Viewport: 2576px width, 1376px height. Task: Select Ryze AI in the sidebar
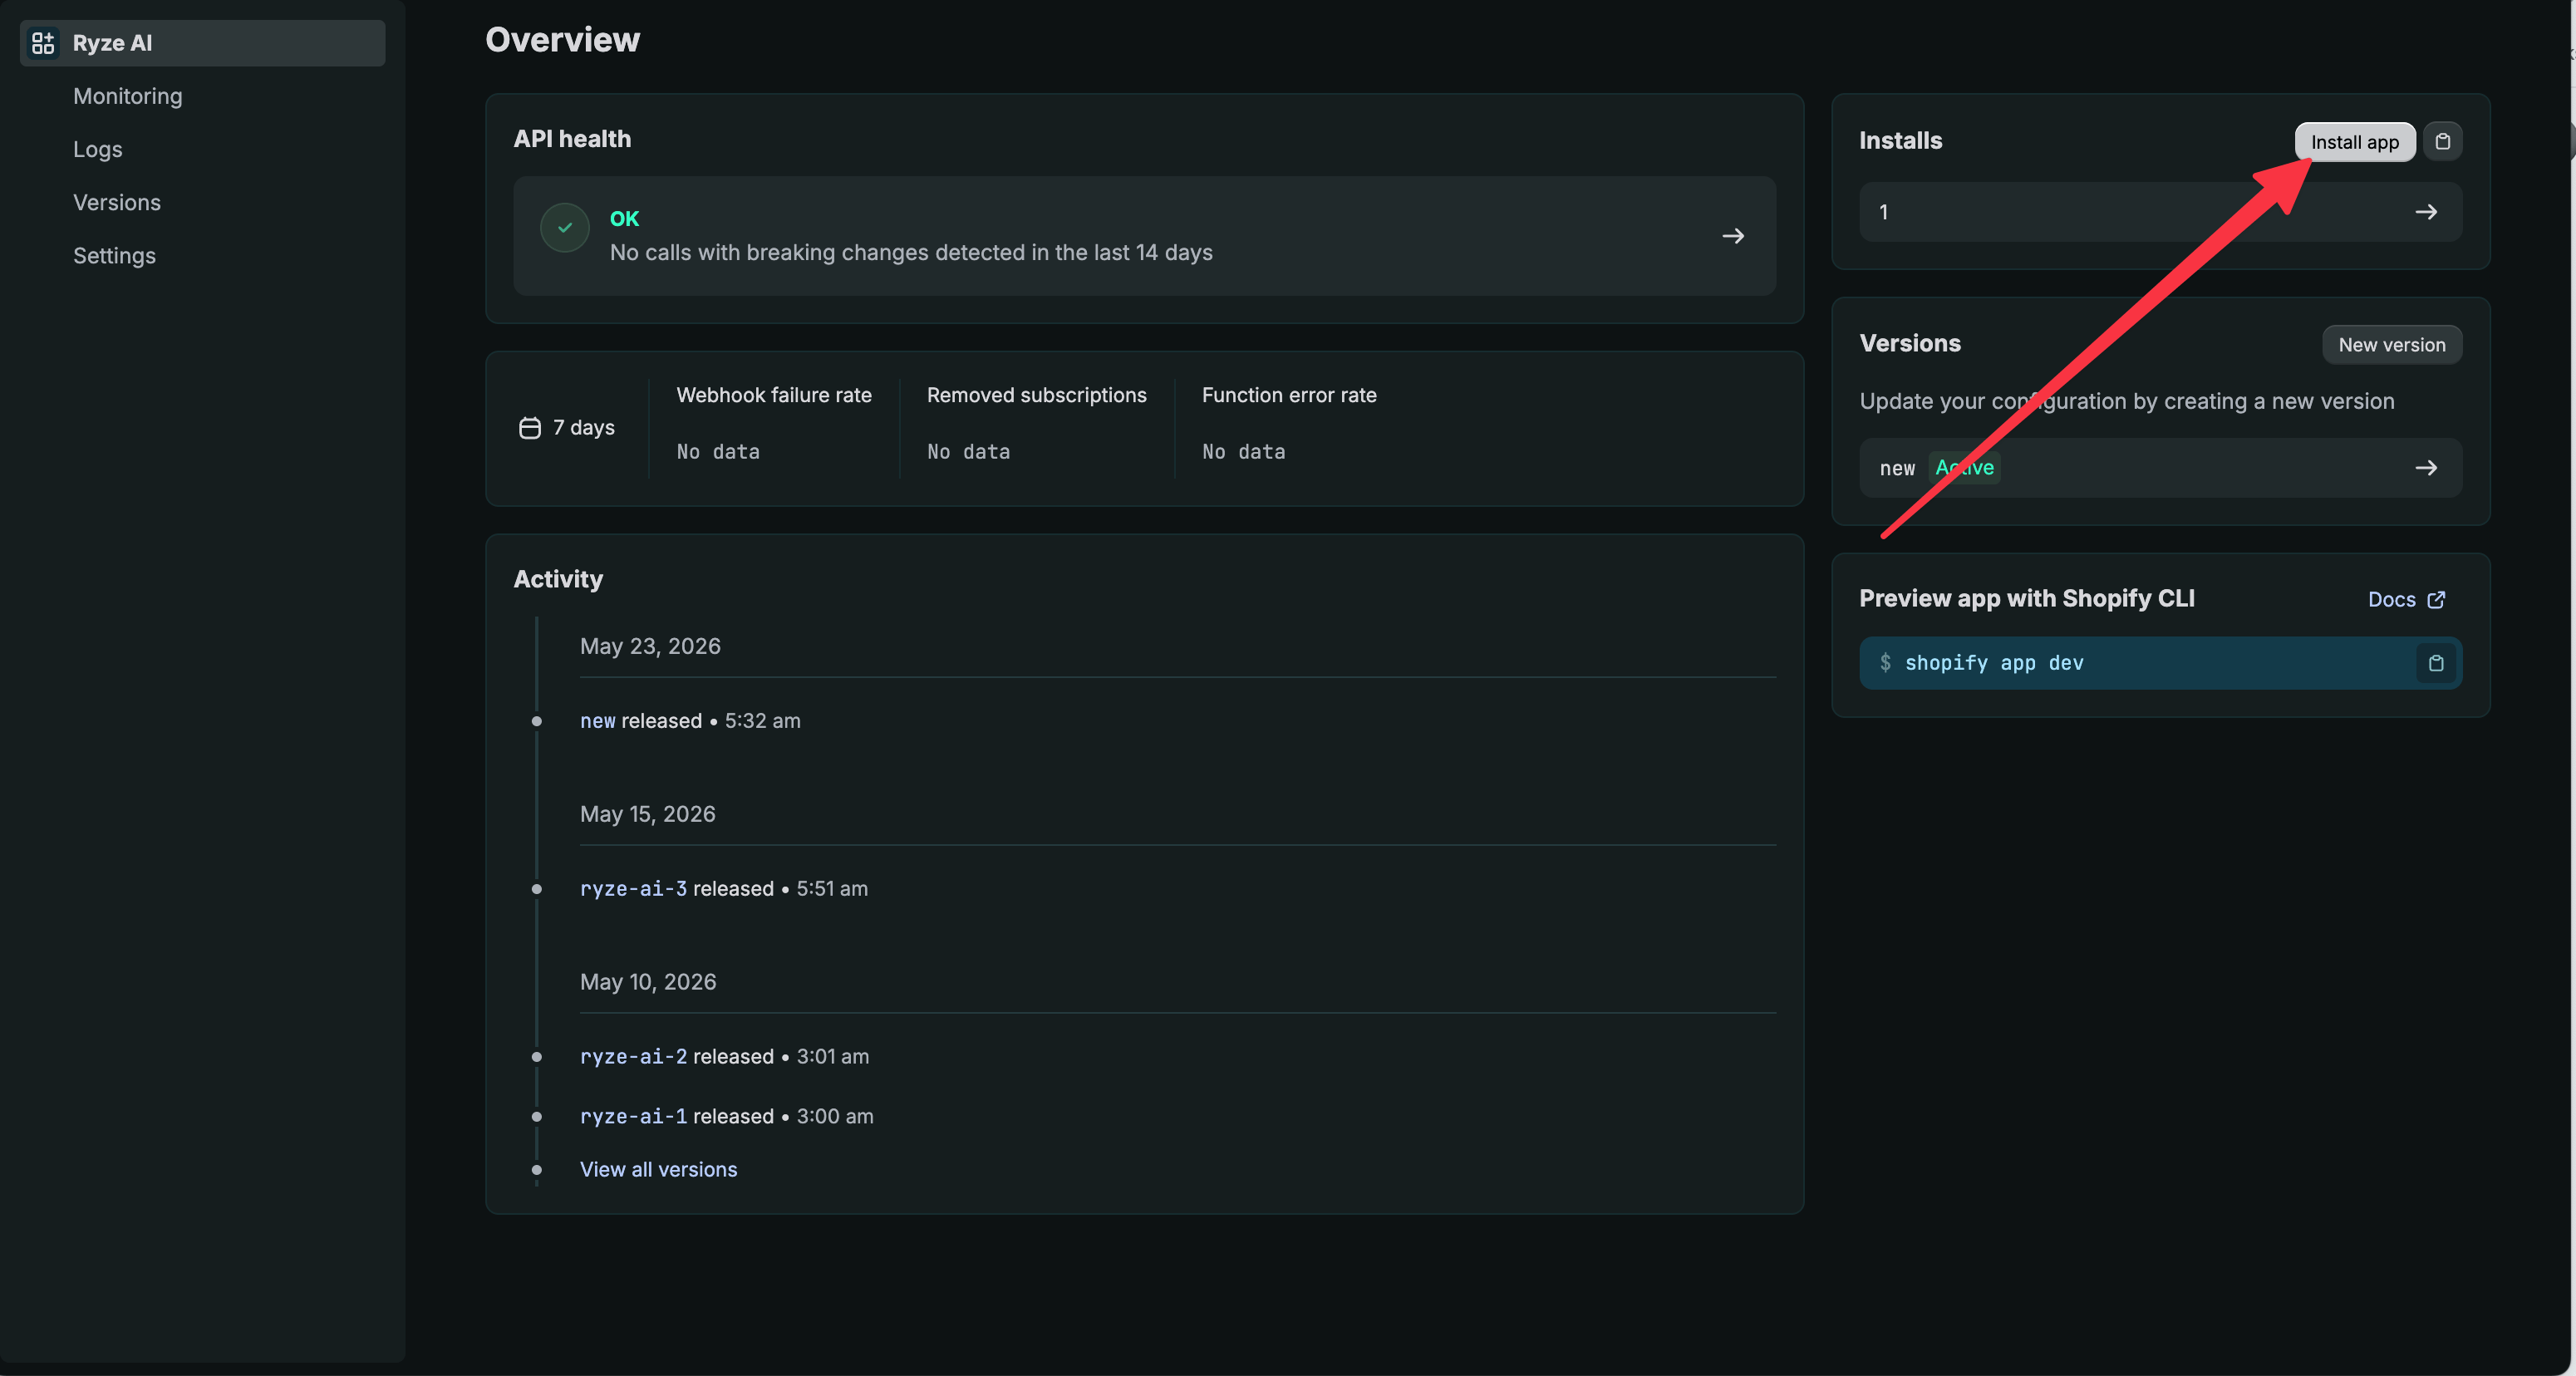(202, 43)
